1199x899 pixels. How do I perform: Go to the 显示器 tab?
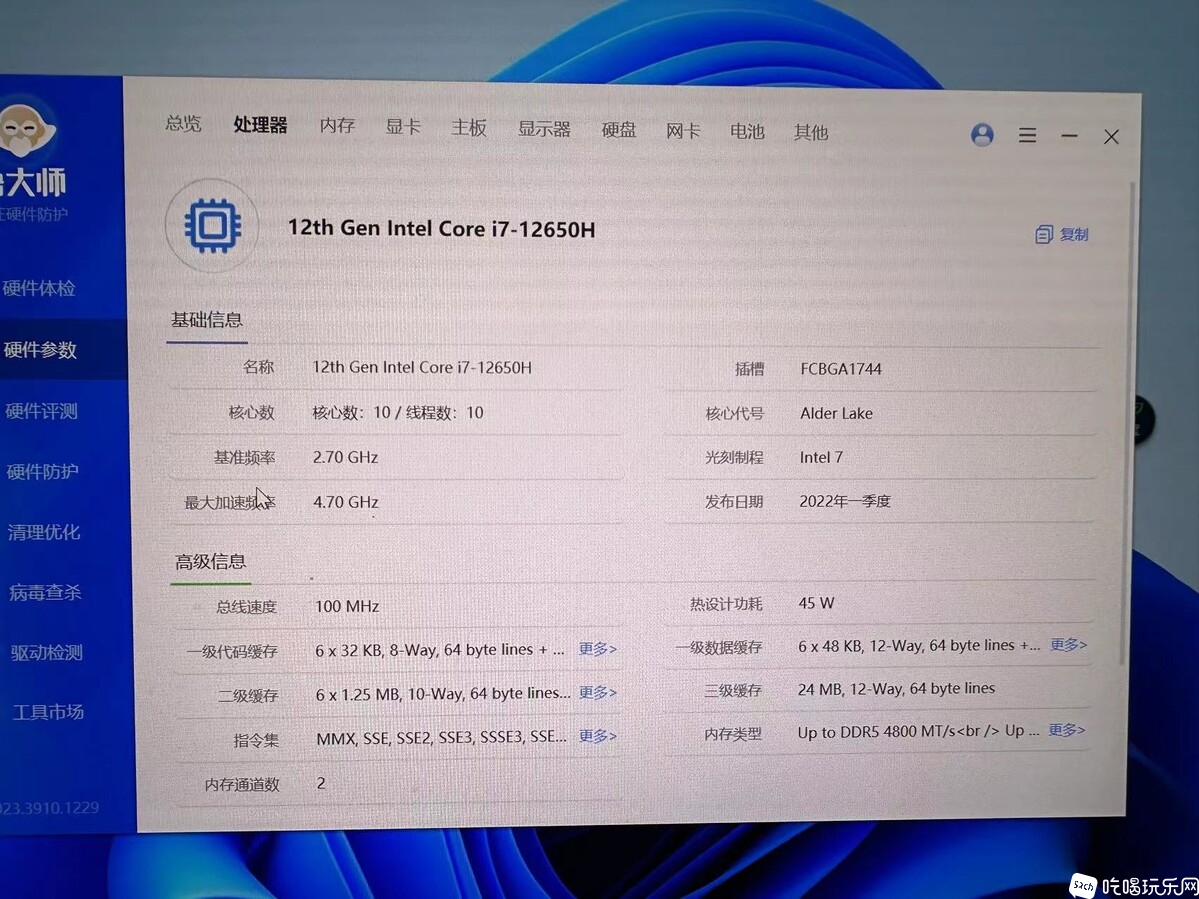(x=544, y=129)
